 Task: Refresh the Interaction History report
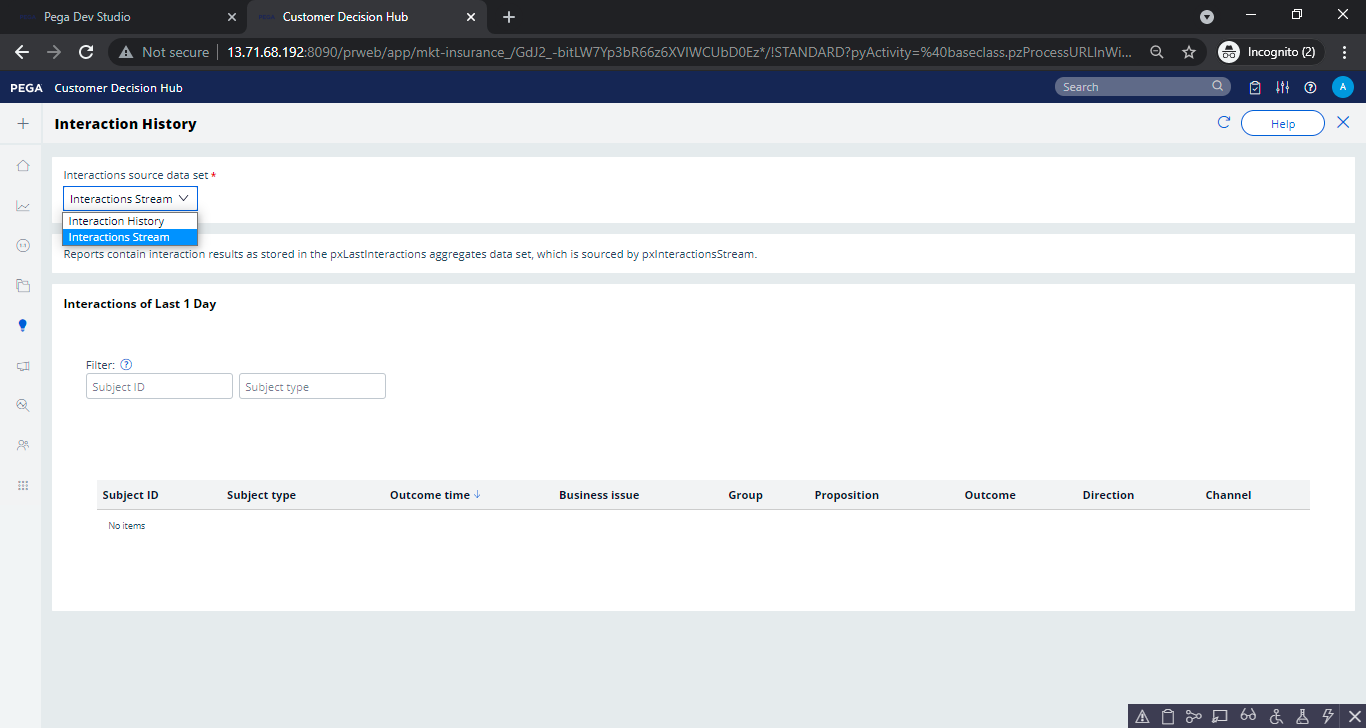click(x=1223, y=122)
